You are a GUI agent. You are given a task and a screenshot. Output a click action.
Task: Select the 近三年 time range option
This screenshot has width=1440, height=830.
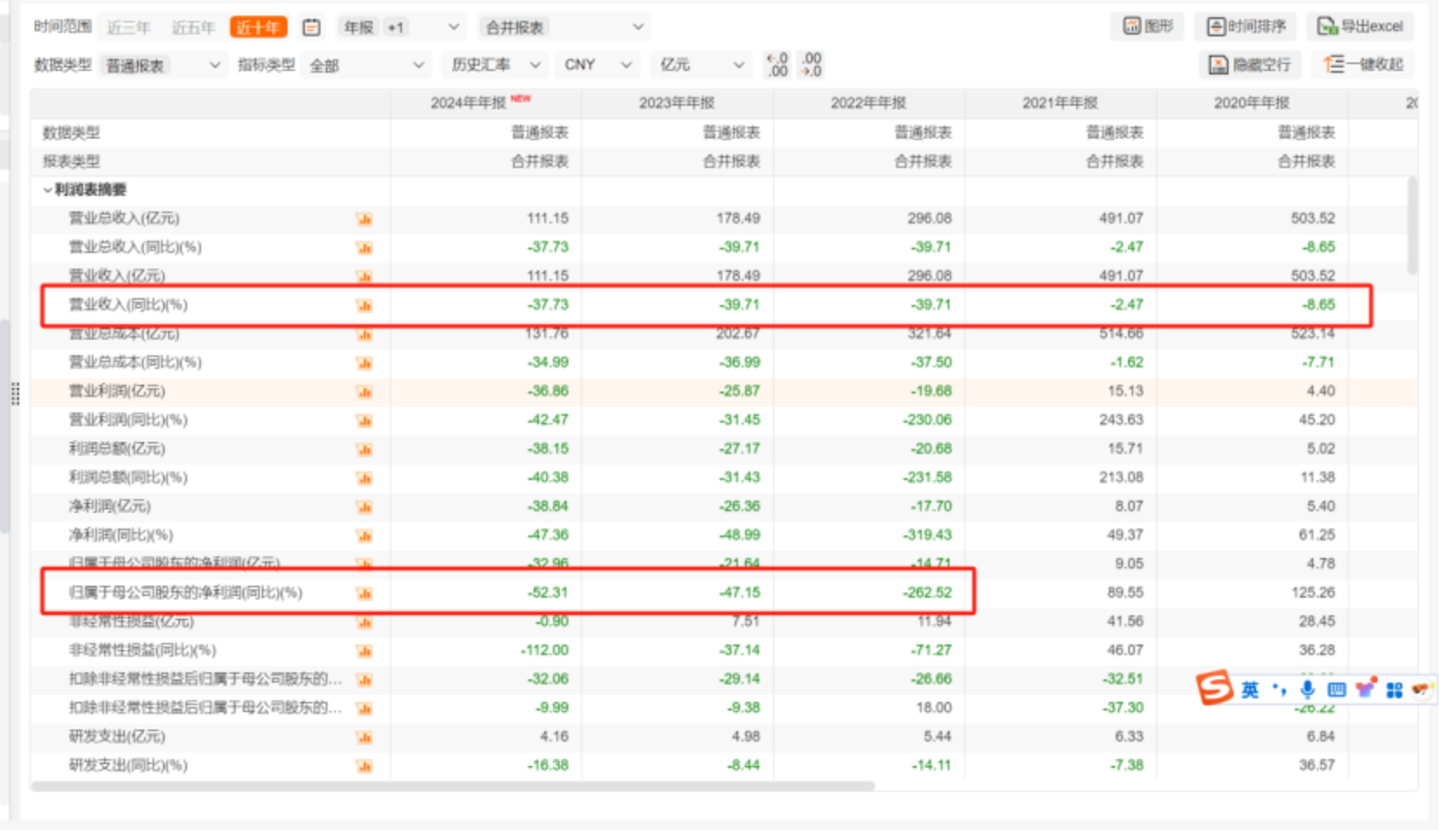(129, 28)
